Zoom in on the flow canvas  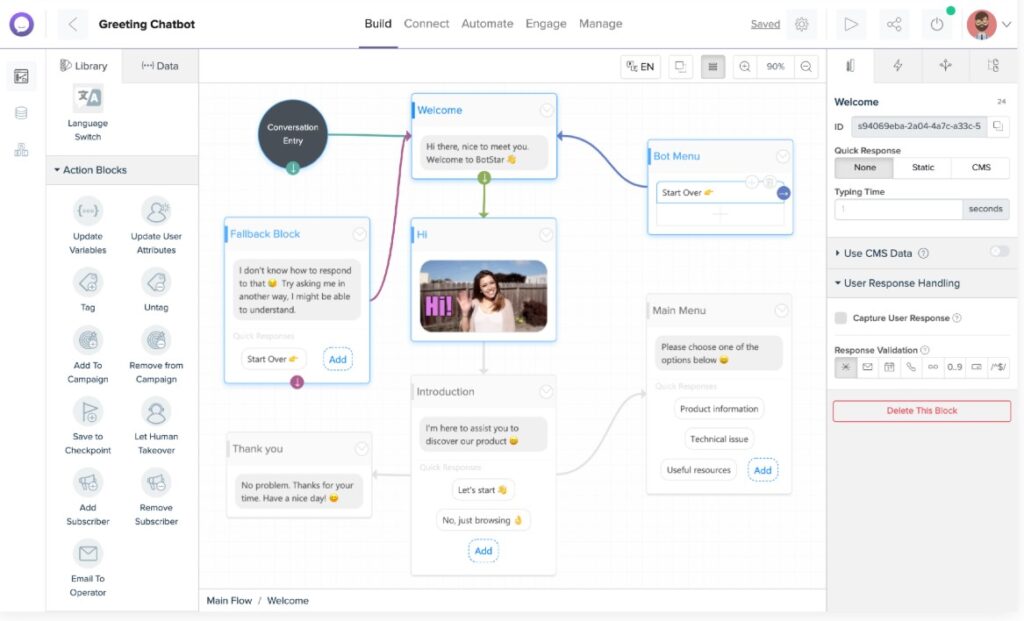coord(745,66)
